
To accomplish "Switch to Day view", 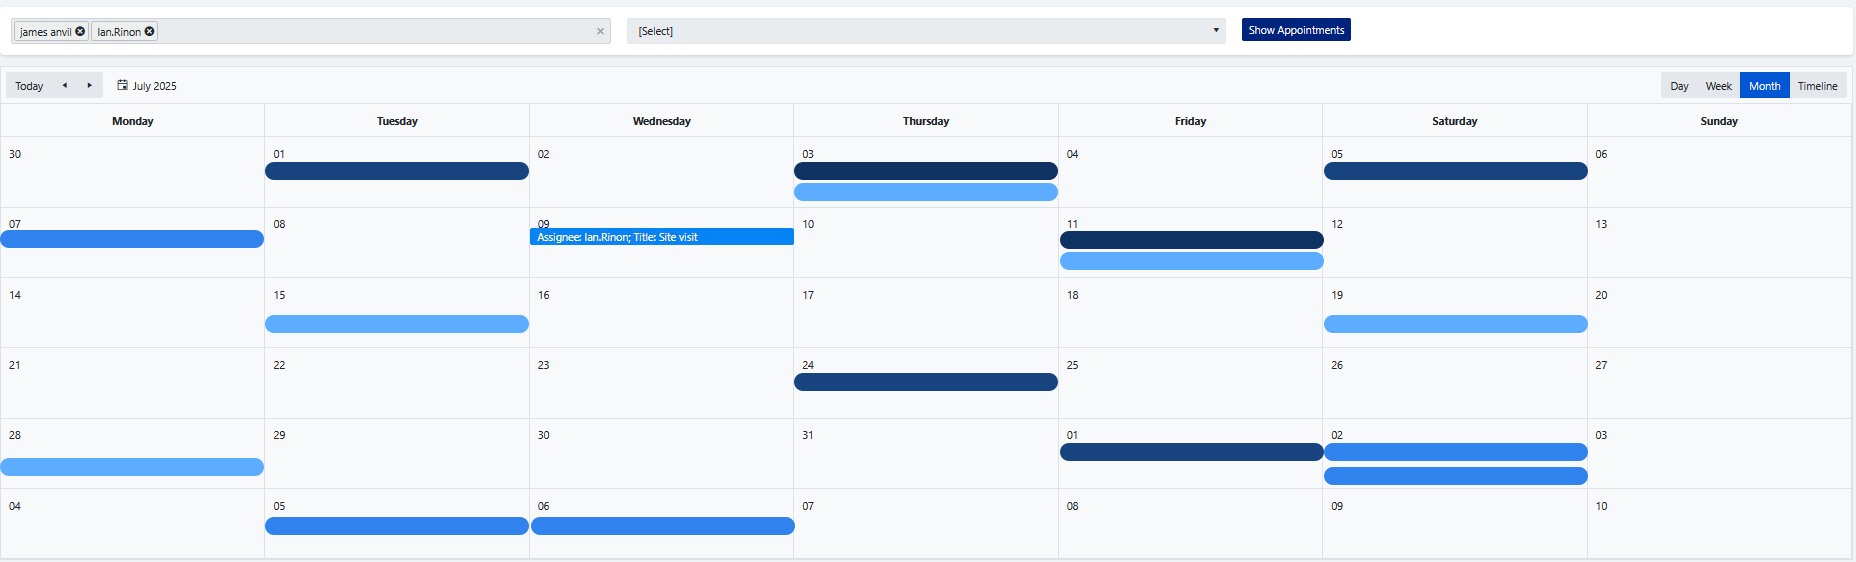I will pos(1679,86).
